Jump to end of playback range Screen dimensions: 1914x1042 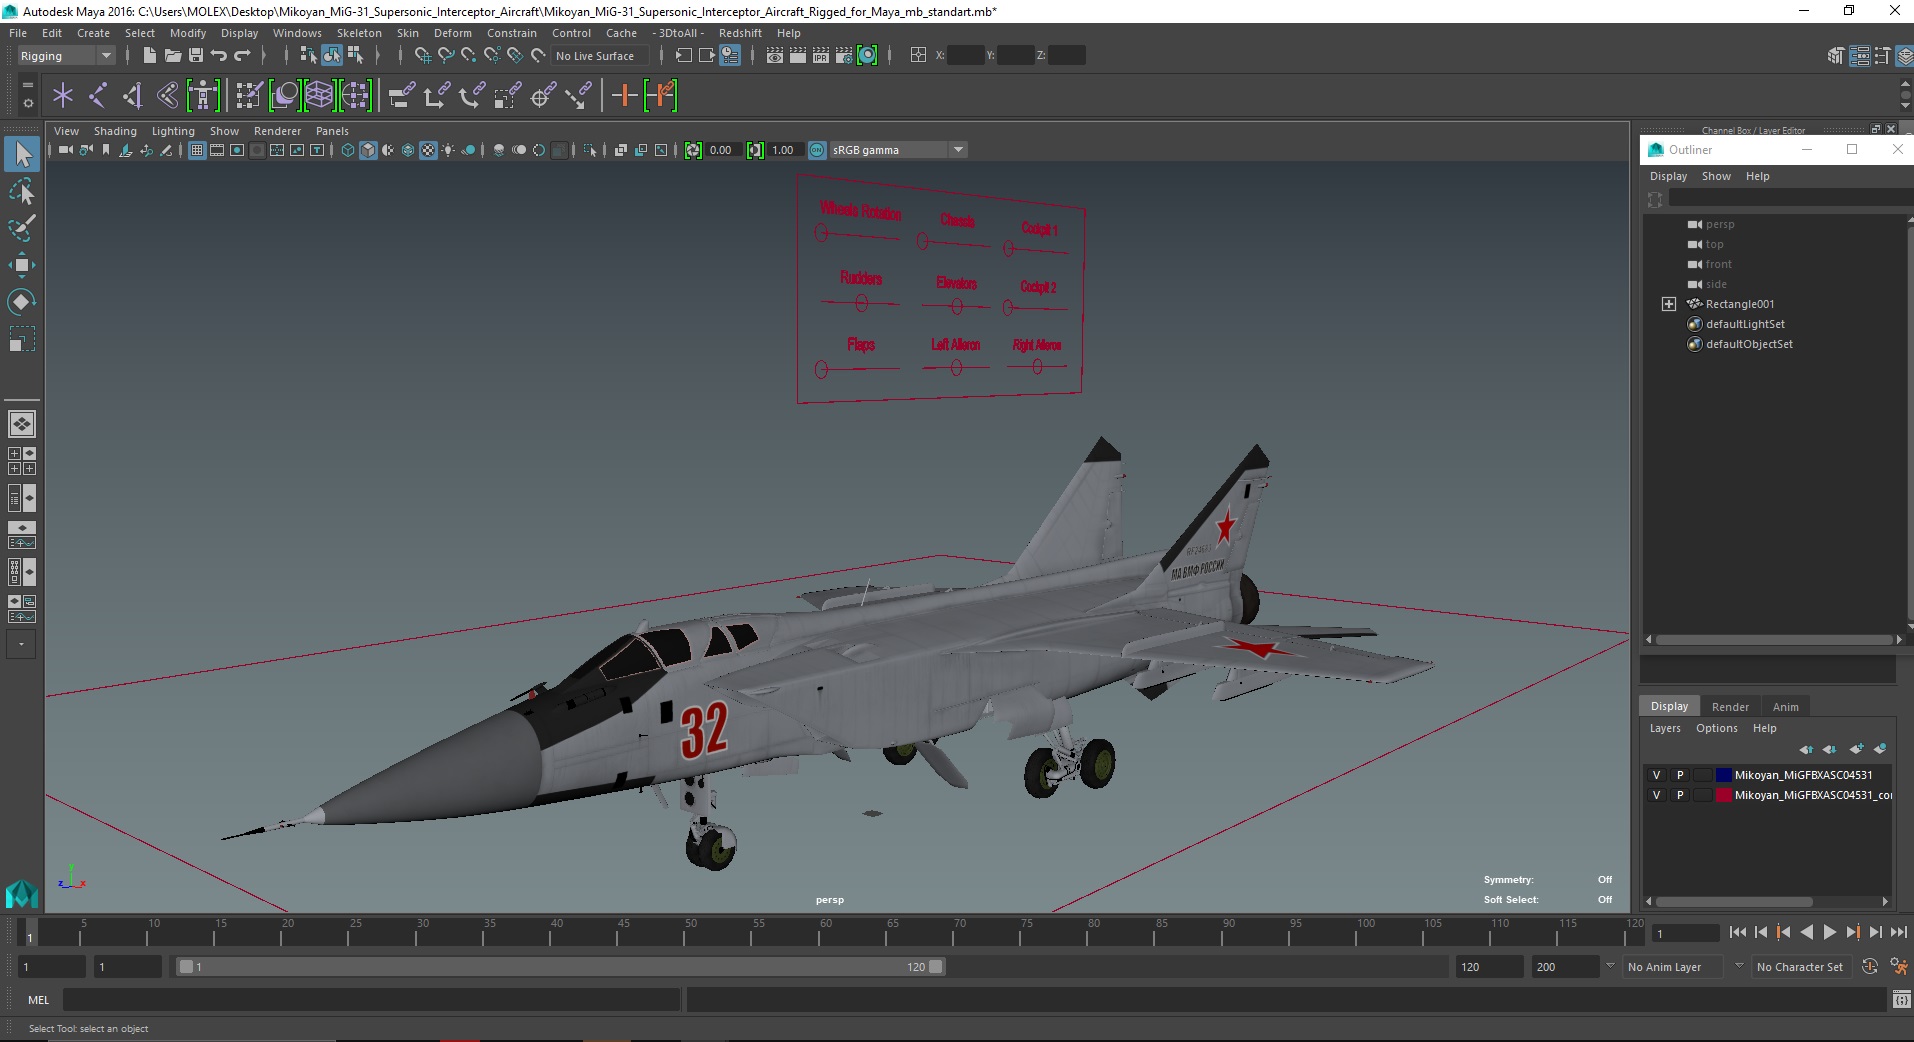point(1899,932)
